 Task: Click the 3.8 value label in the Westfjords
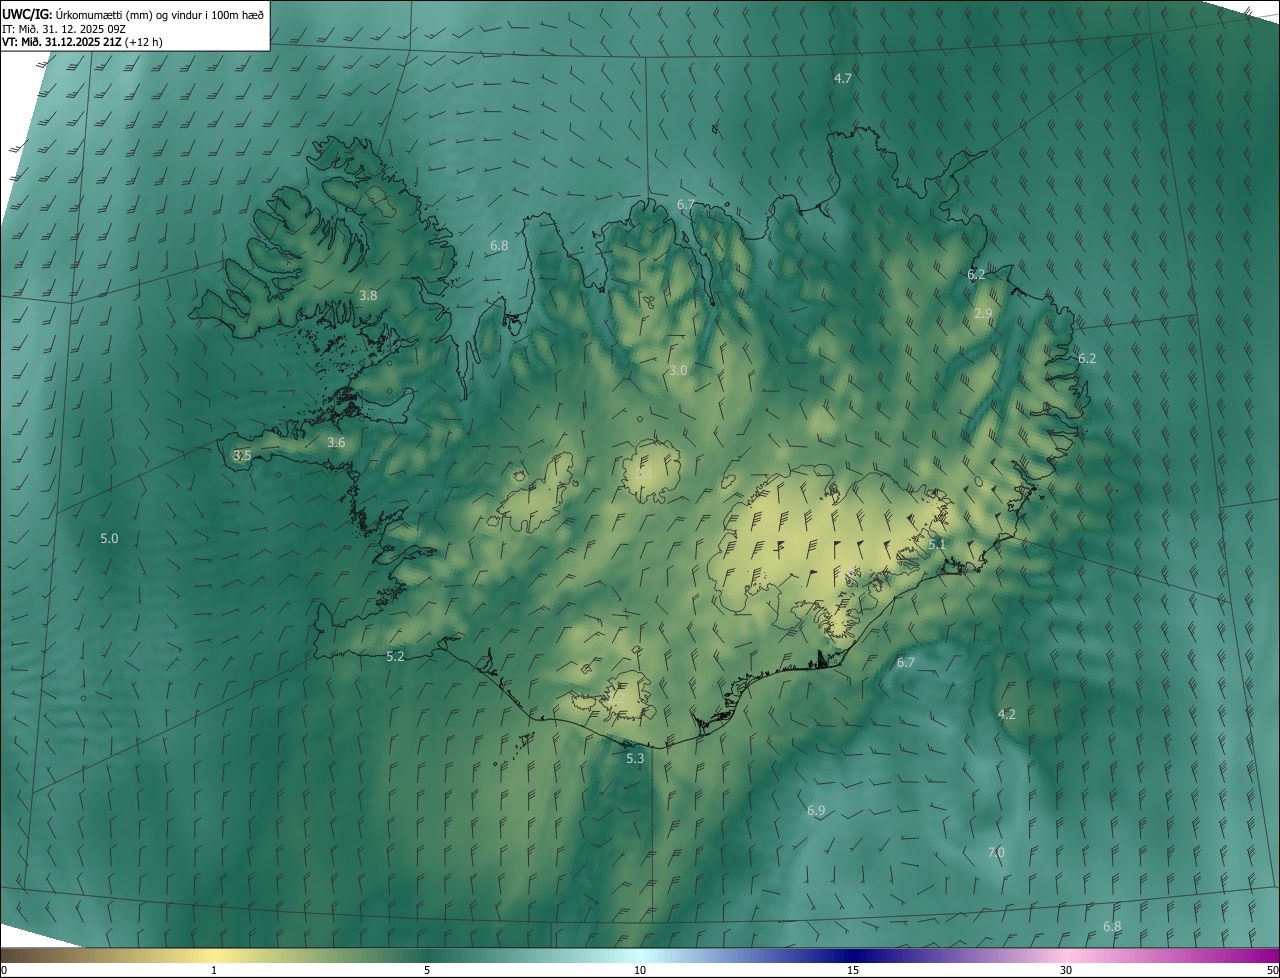click(x=368, y=295)
